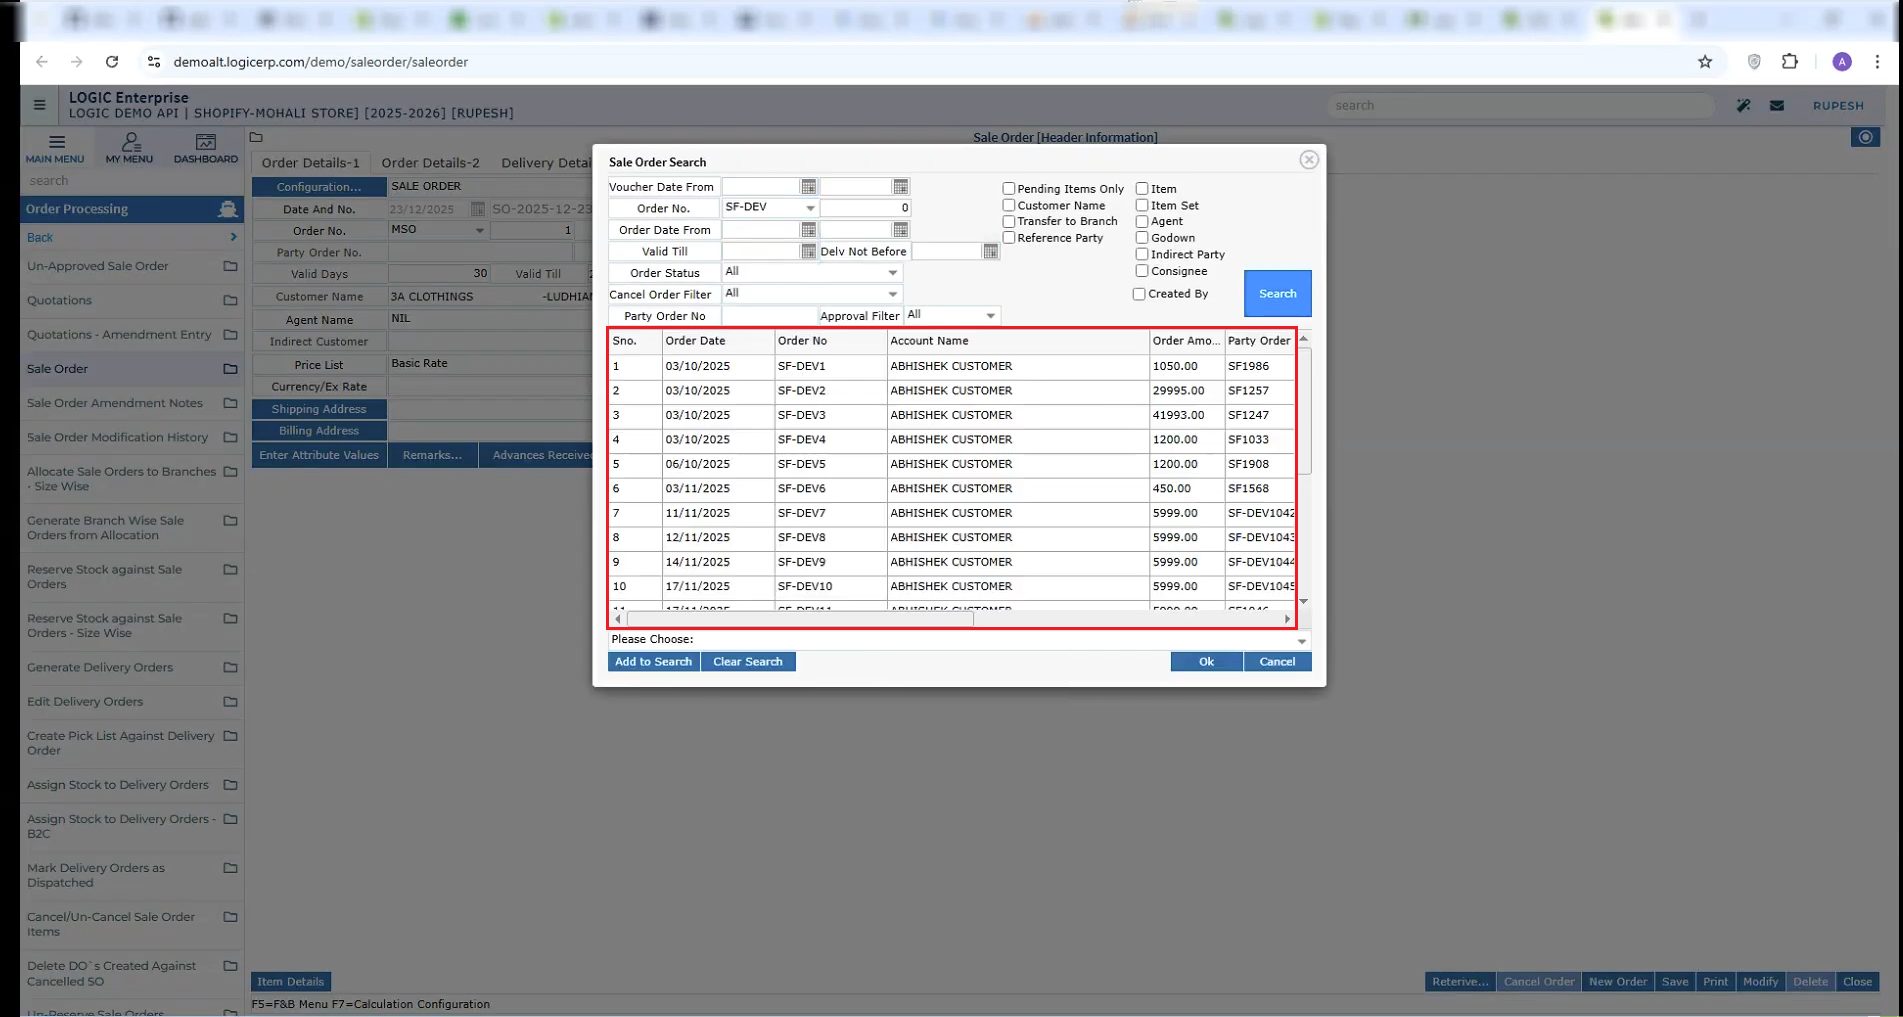This screenshot has height=1017, width=1903.
Task: Click the Clear Search button
Action: (x=747, y=662)
